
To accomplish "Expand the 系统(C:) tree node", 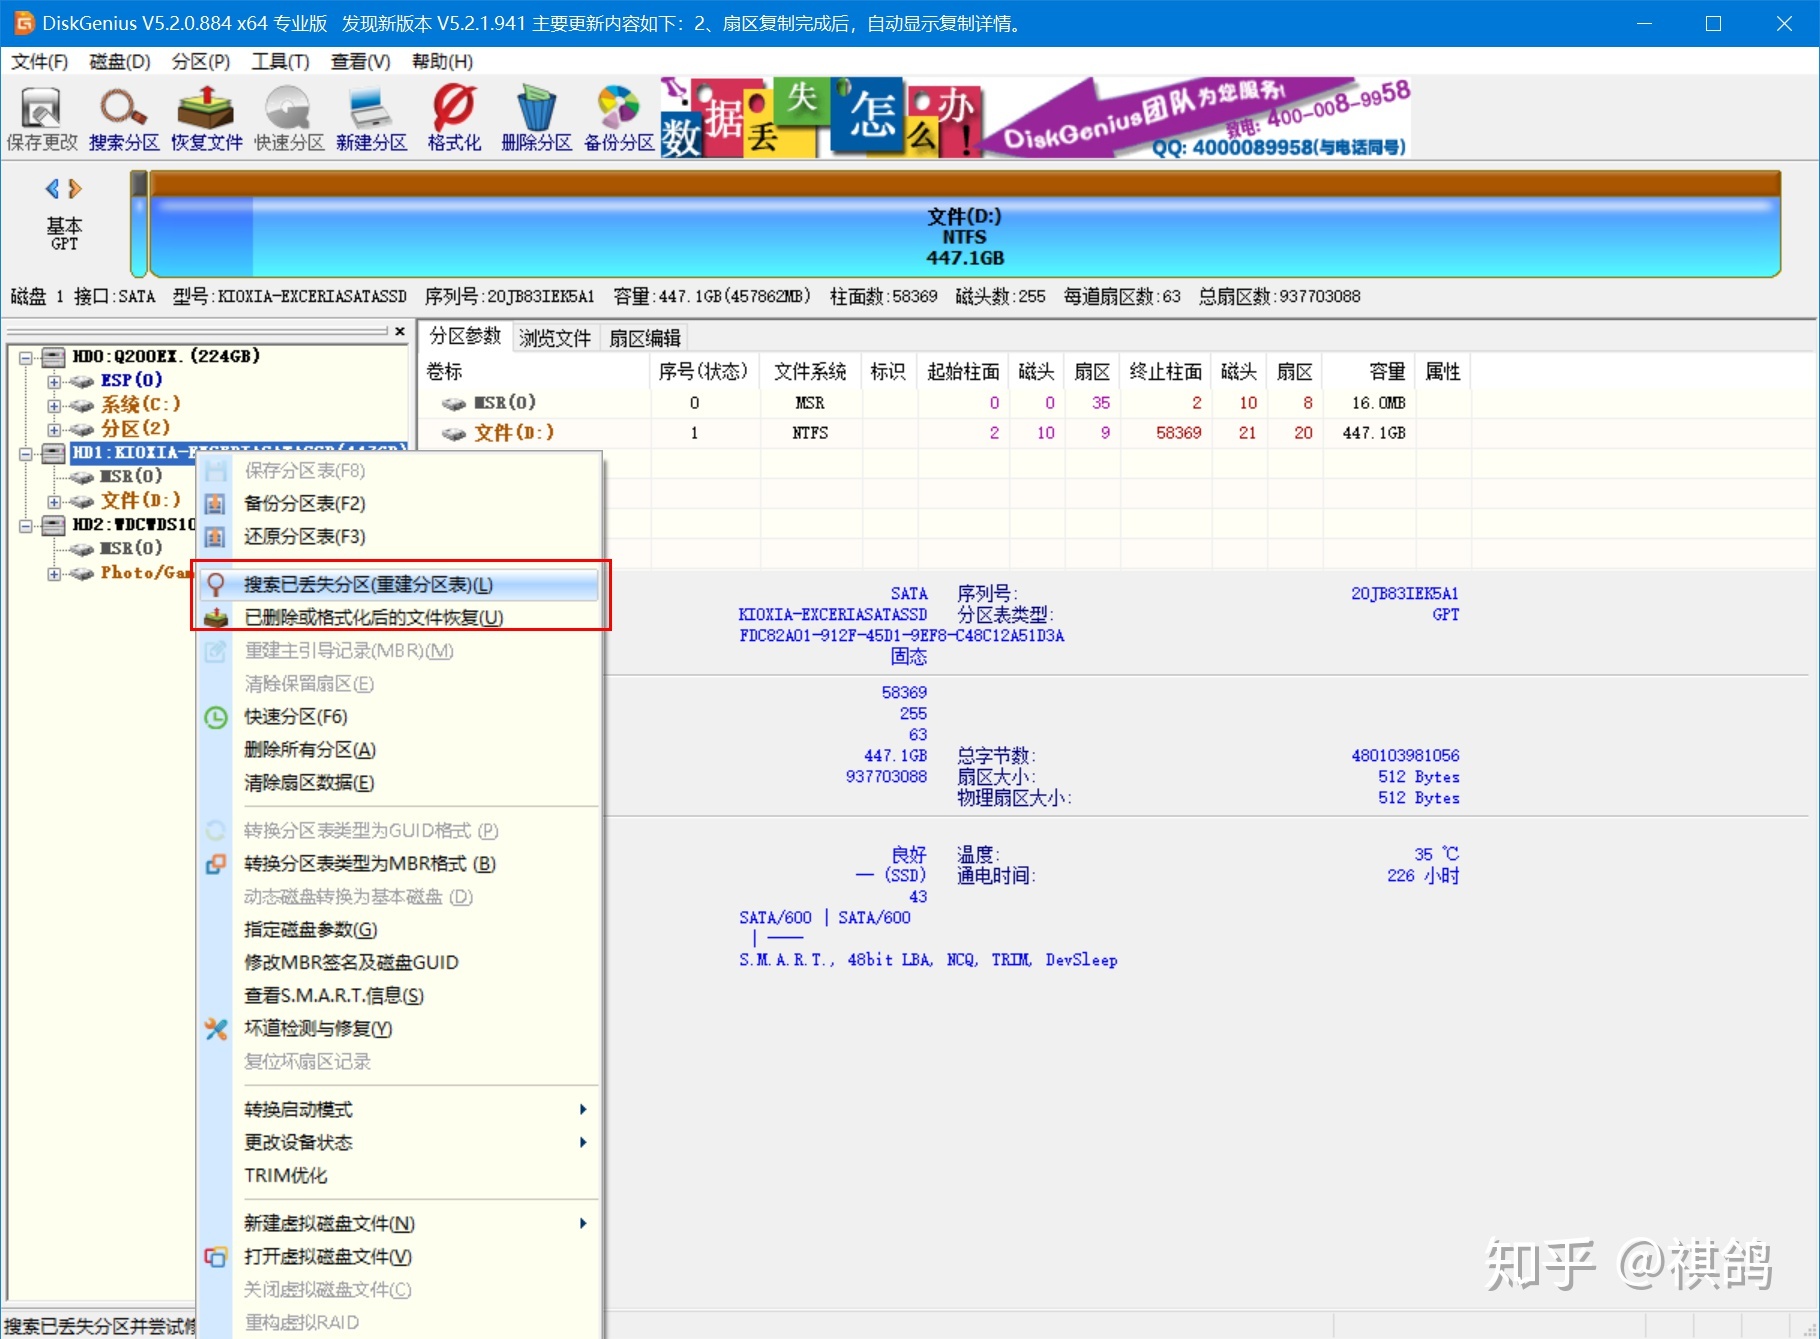I will tap(55, 404).
